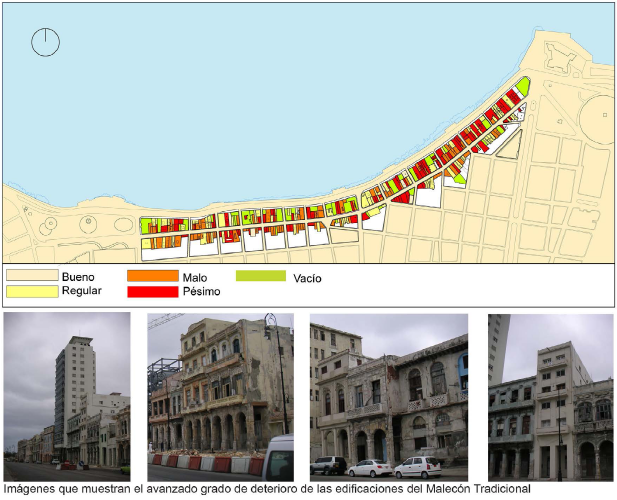Select the Regular yellow legend swatch
The image size is (617, 500).
[32, 291]
